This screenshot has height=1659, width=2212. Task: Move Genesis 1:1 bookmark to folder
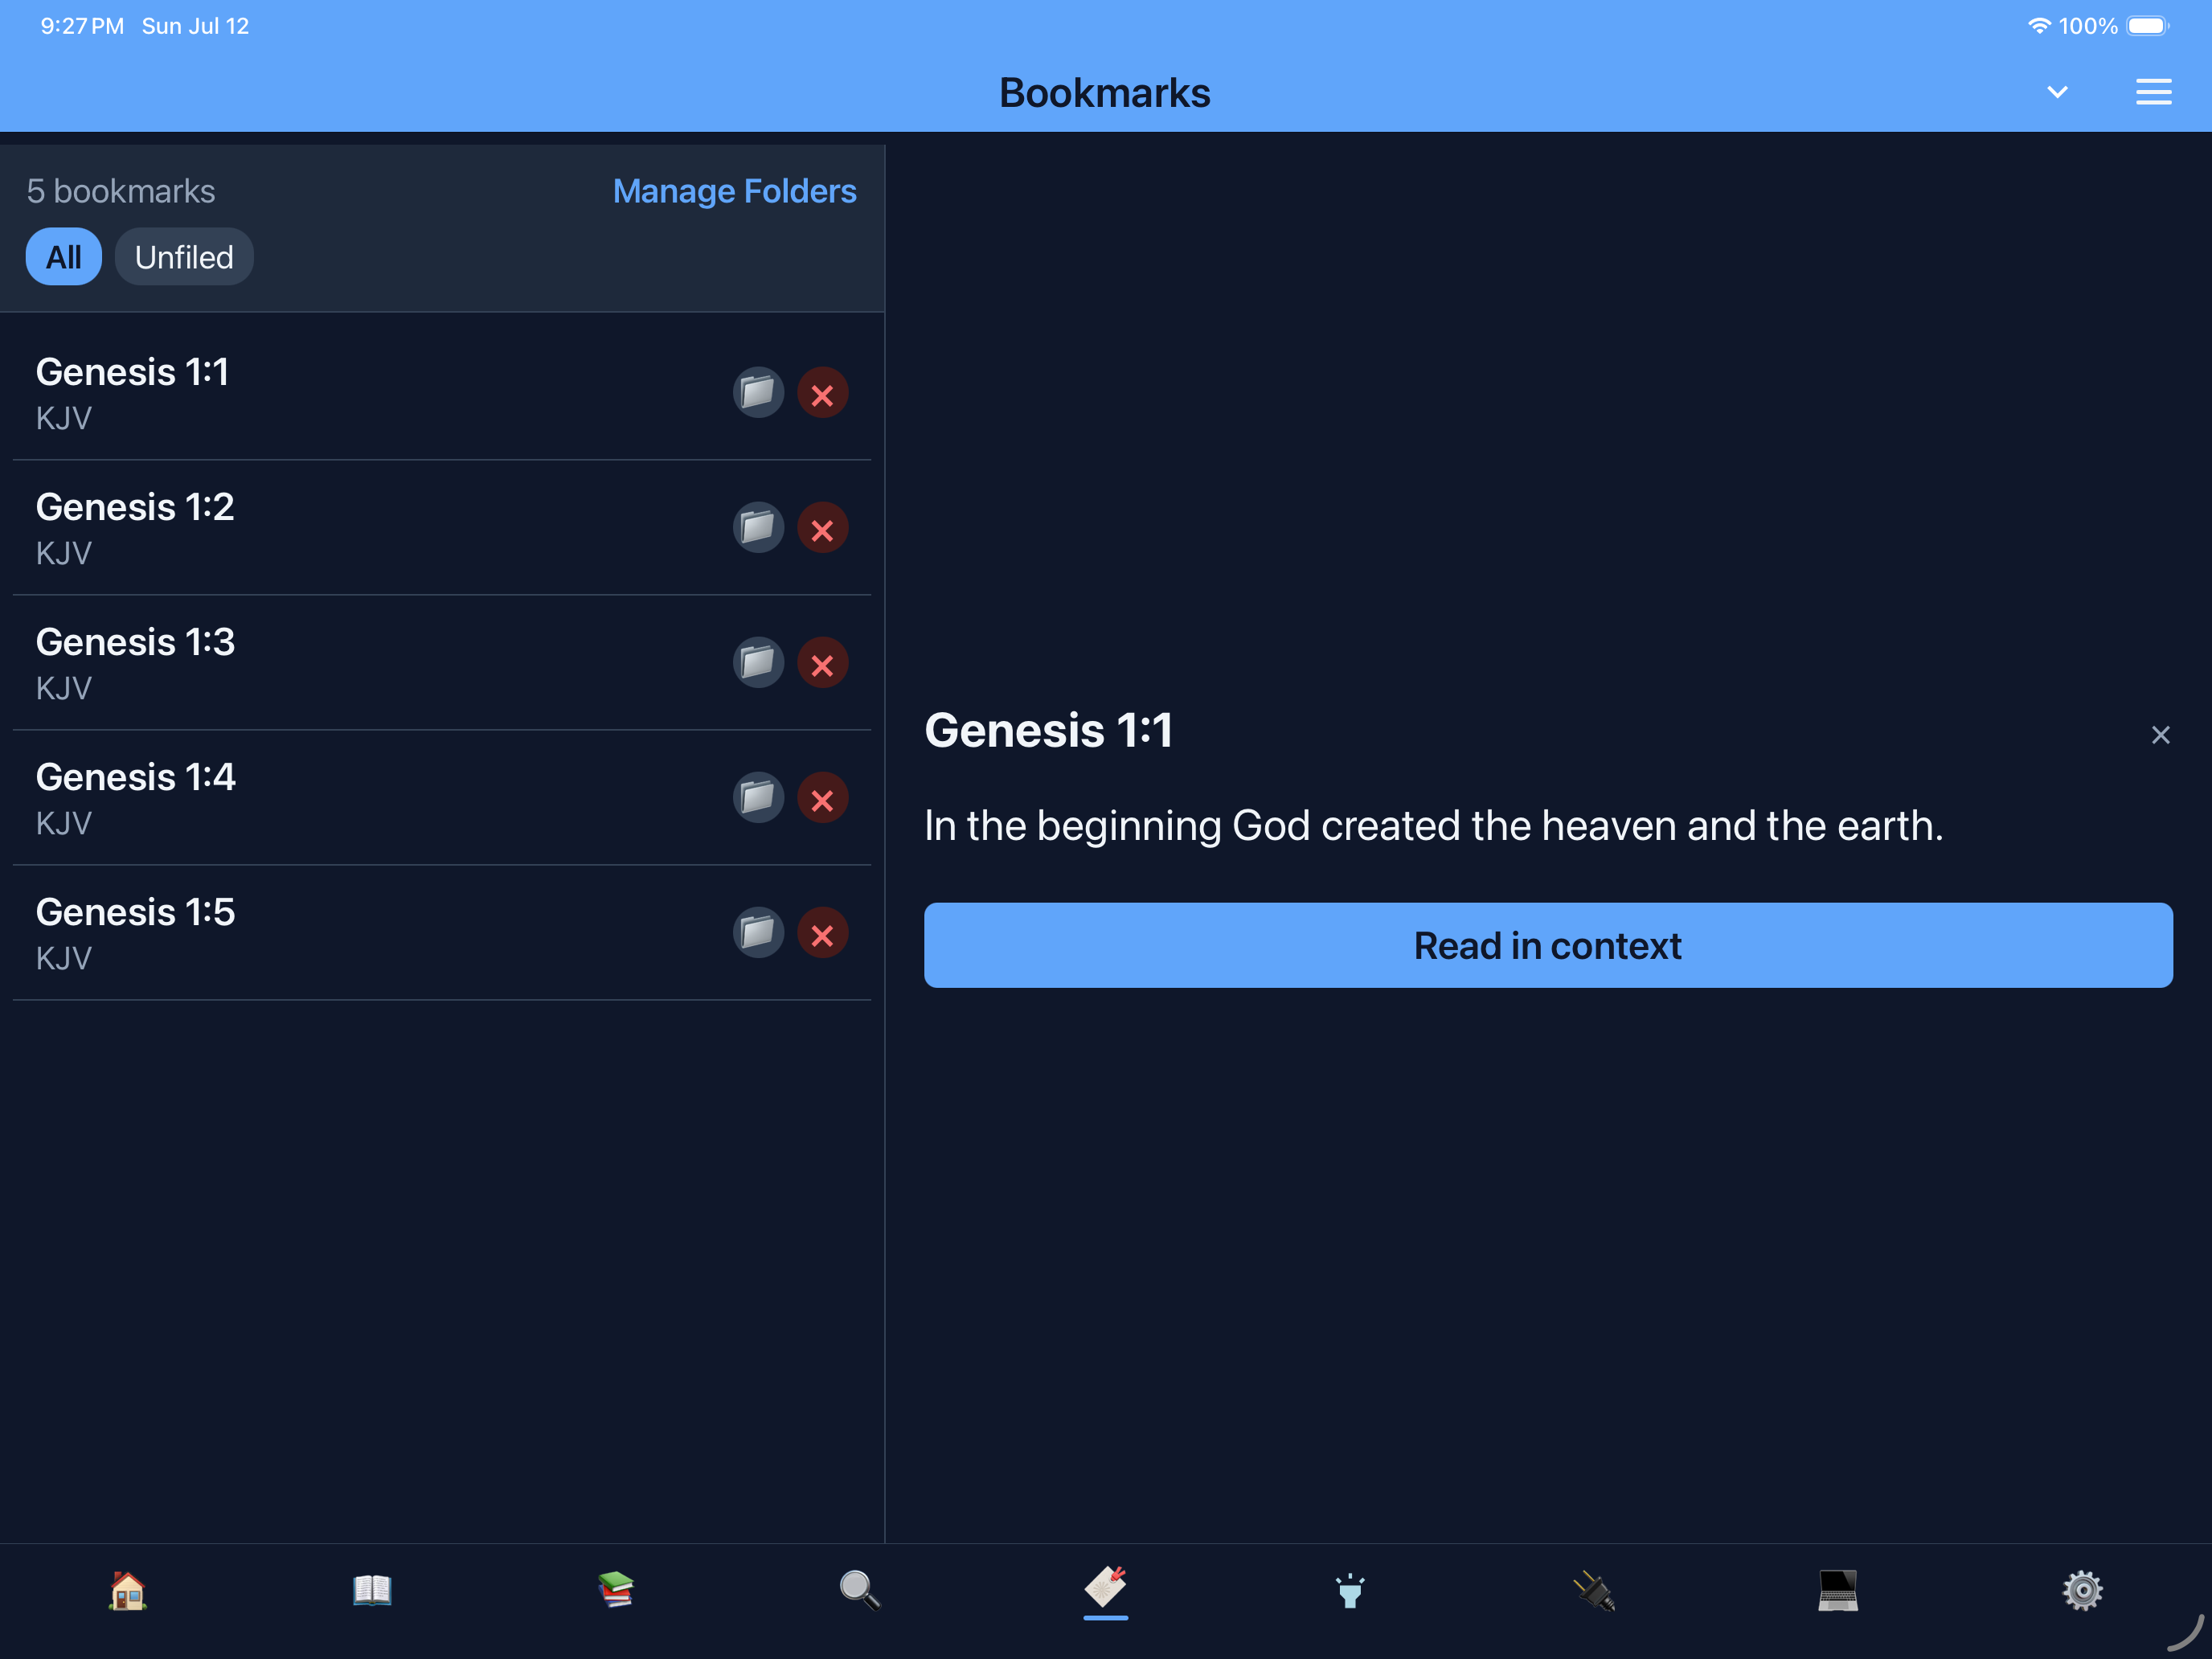[758, 393]
